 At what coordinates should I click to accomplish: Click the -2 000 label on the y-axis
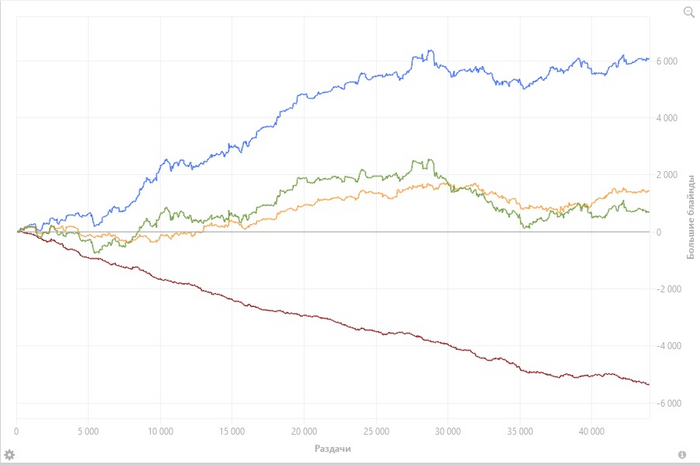tap(668, 289)
